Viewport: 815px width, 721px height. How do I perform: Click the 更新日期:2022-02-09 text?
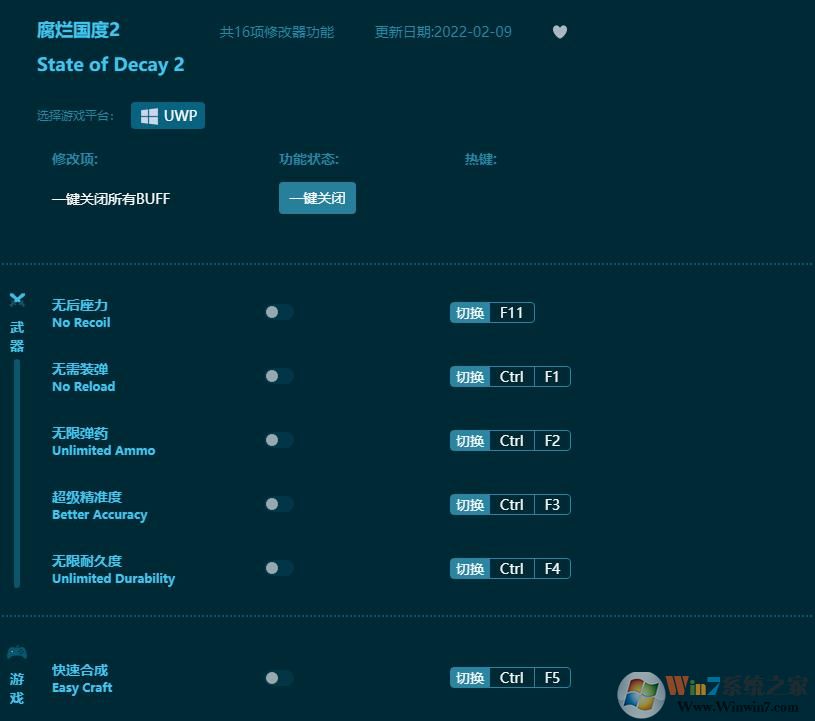pyautogui.click(x=443, y=32)
